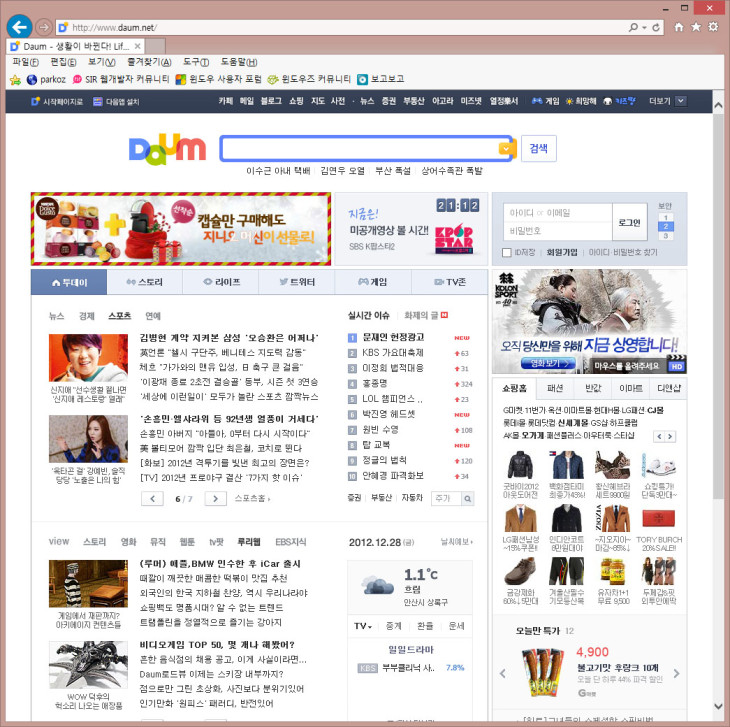
Task: Open the 키즈짱 link
Action: pyautogui.click(x=619, y=101)
